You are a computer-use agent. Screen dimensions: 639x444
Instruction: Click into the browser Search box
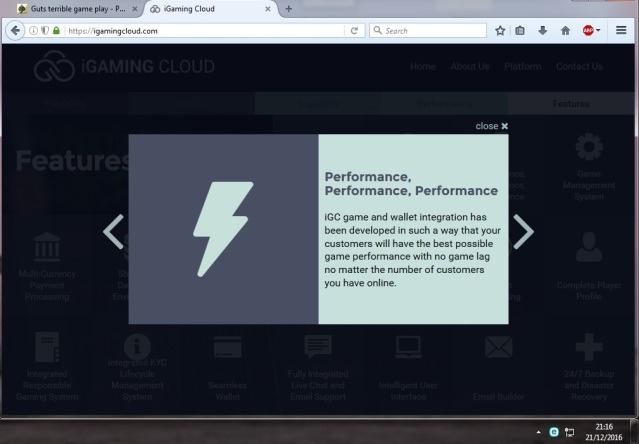(x=428, y=31)
